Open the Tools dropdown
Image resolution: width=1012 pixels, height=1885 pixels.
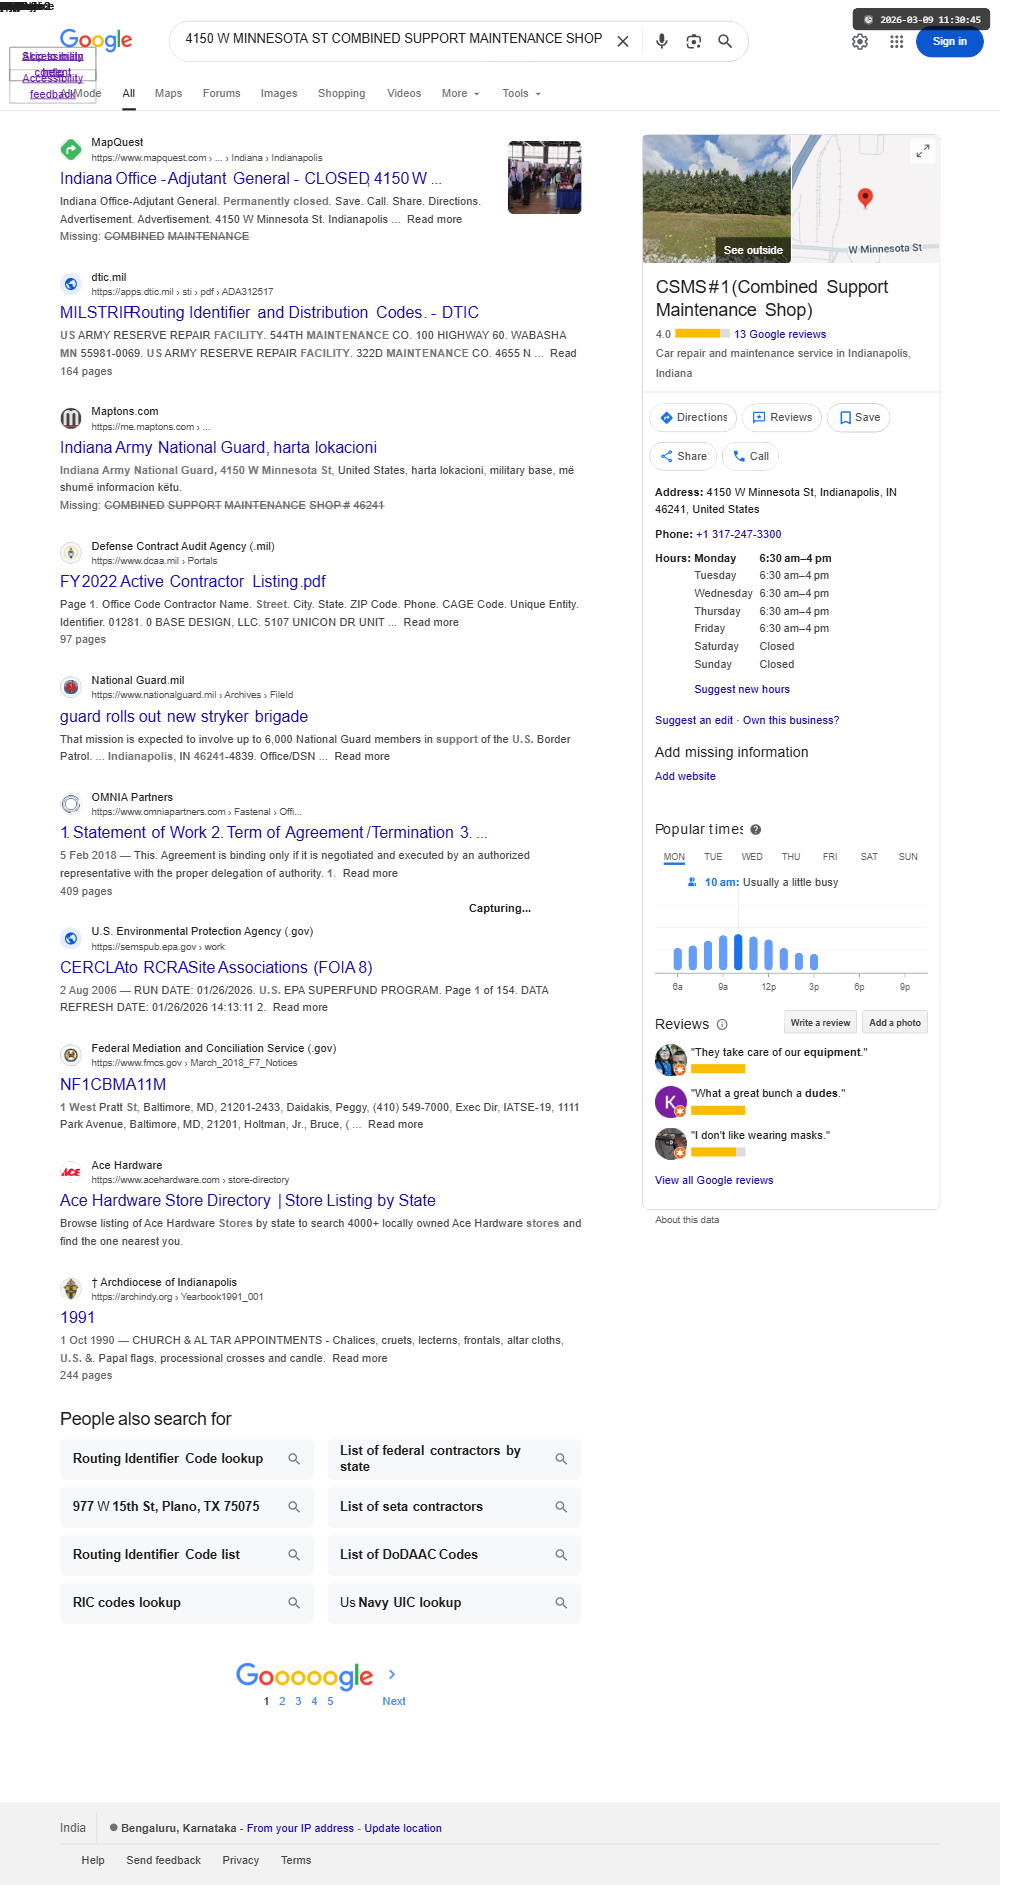coord(522,93)
